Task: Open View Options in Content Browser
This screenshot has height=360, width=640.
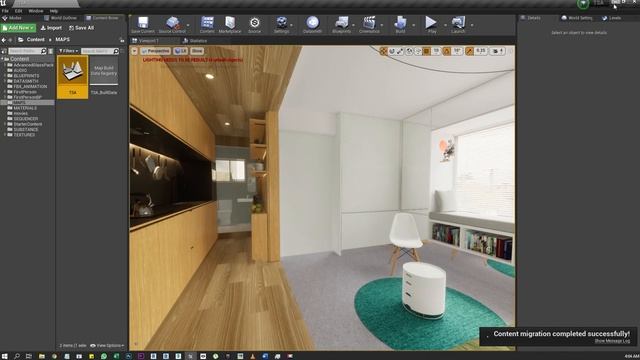Action: click(107, 345)
